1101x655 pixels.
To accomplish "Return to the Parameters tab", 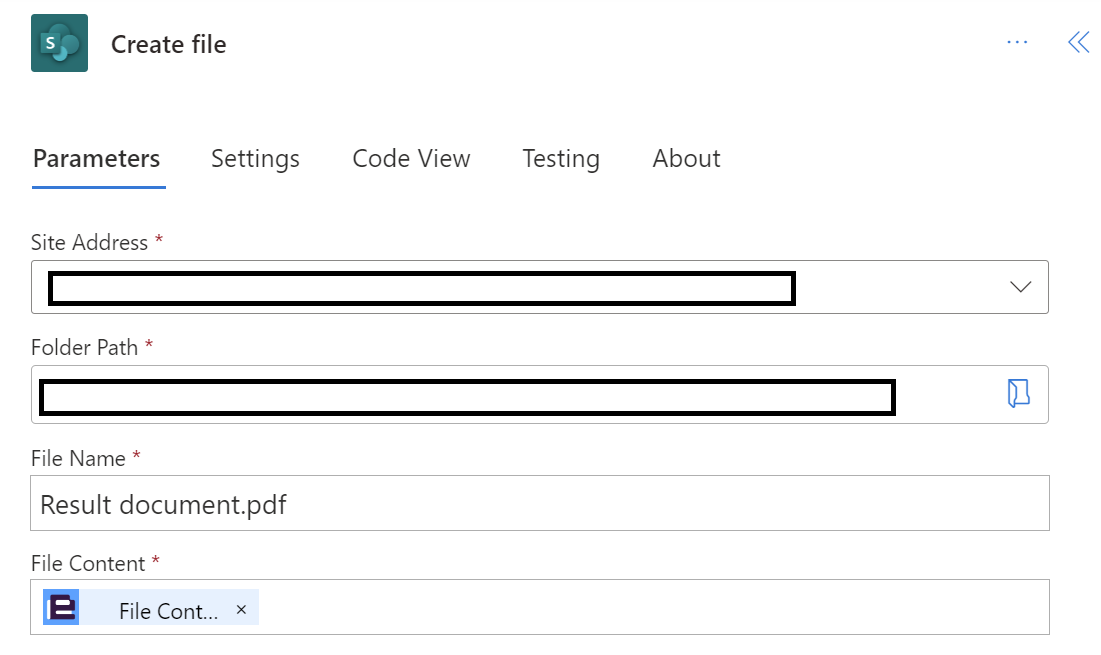I will tap(97, 158).
